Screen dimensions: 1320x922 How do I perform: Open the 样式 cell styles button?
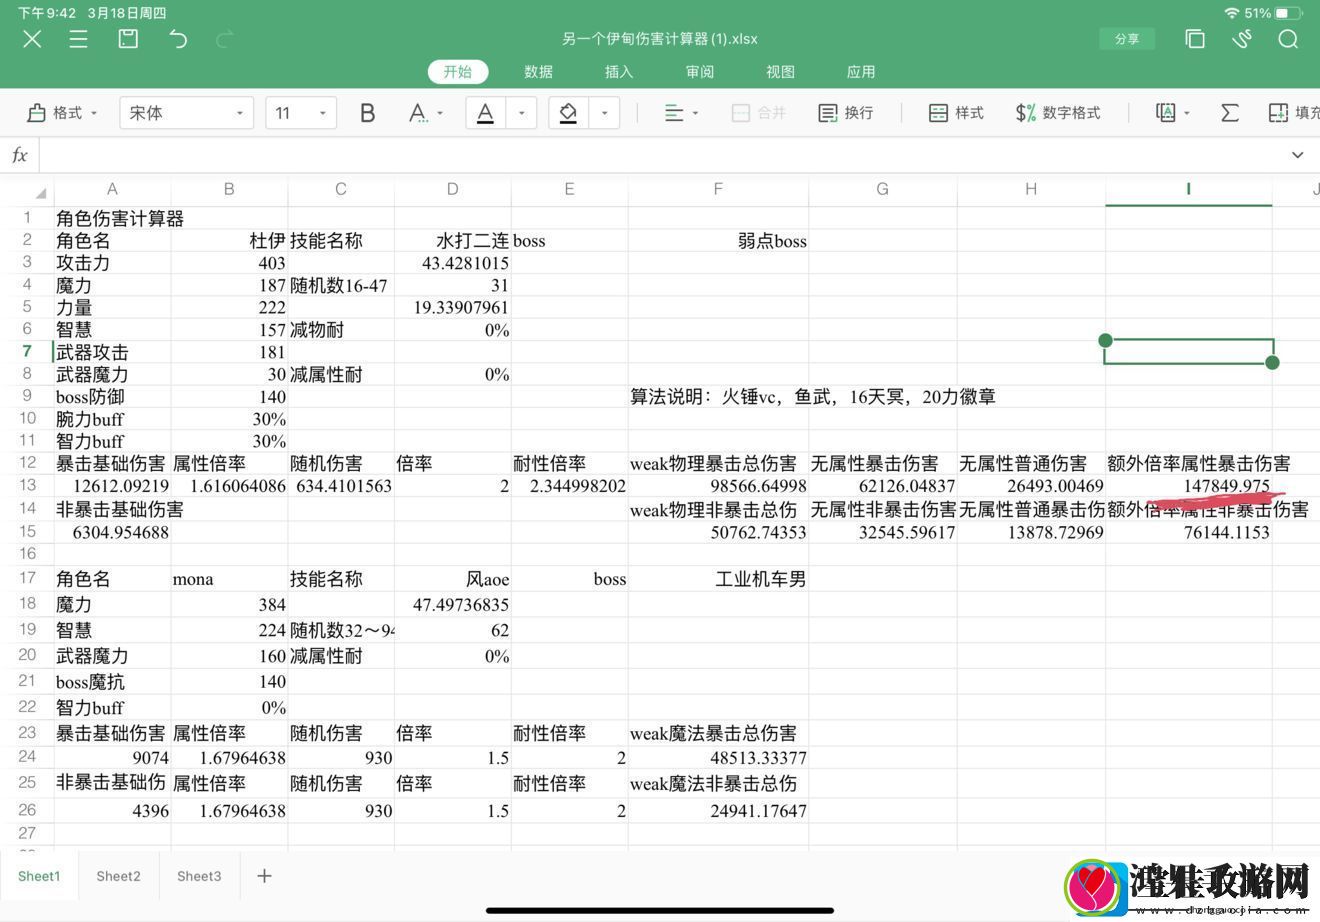point(956,113)
